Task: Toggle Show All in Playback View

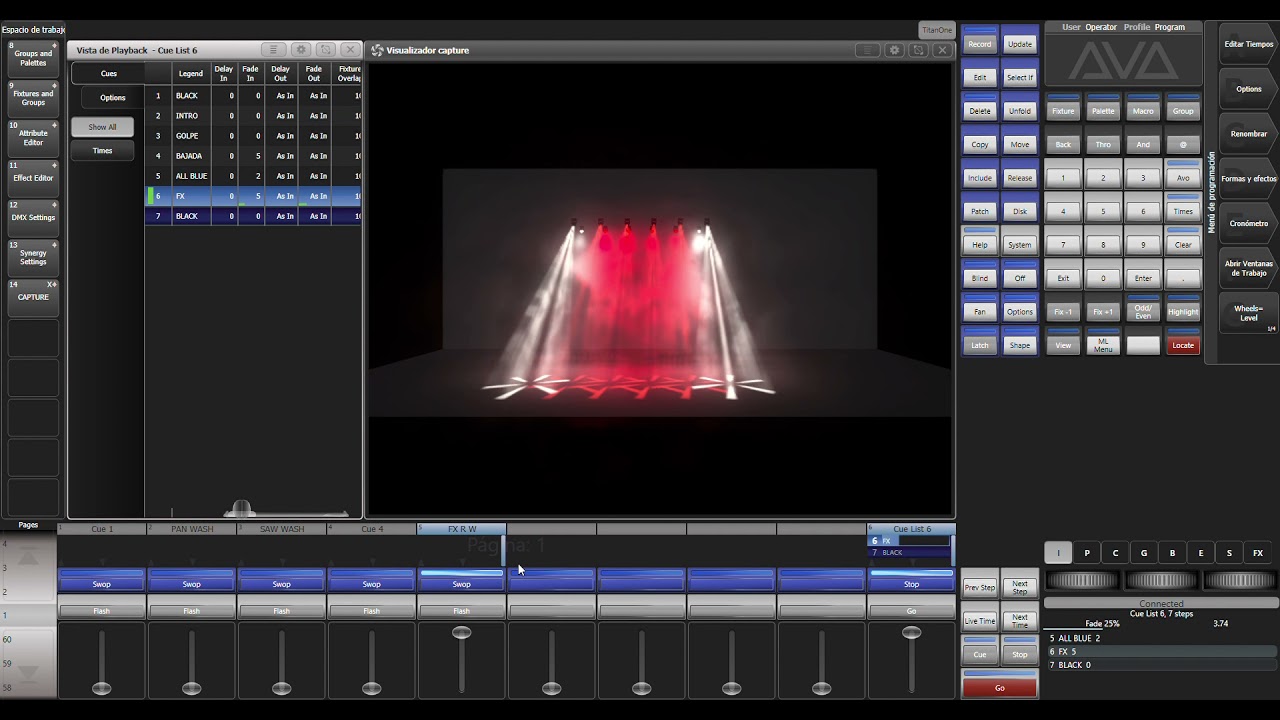Action: click(x=102, y=127)
